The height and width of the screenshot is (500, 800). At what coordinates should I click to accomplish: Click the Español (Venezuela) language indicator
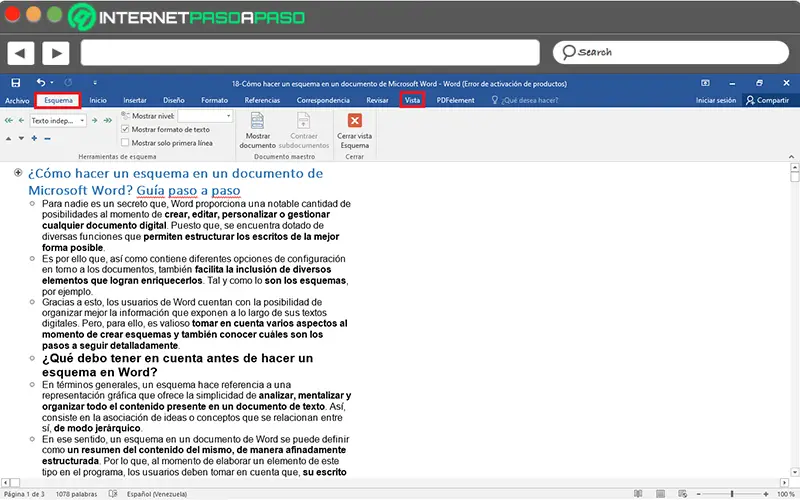pos(157,494)
